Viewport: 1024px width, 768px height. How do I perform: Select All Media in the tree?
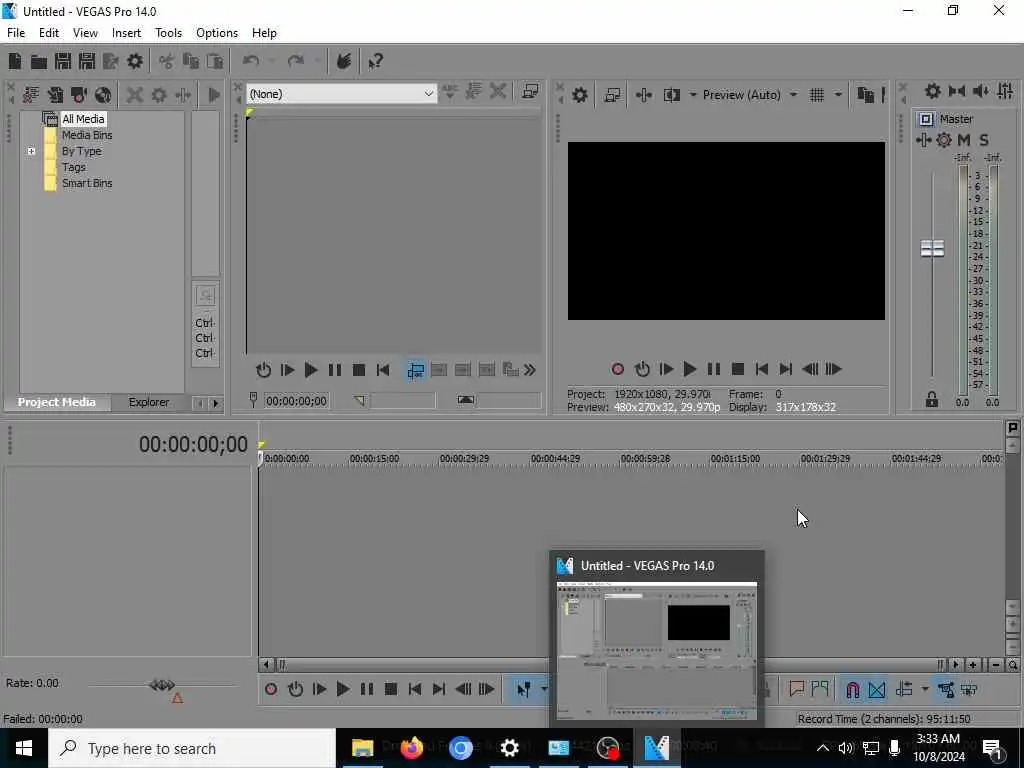(x=83, y=119)
